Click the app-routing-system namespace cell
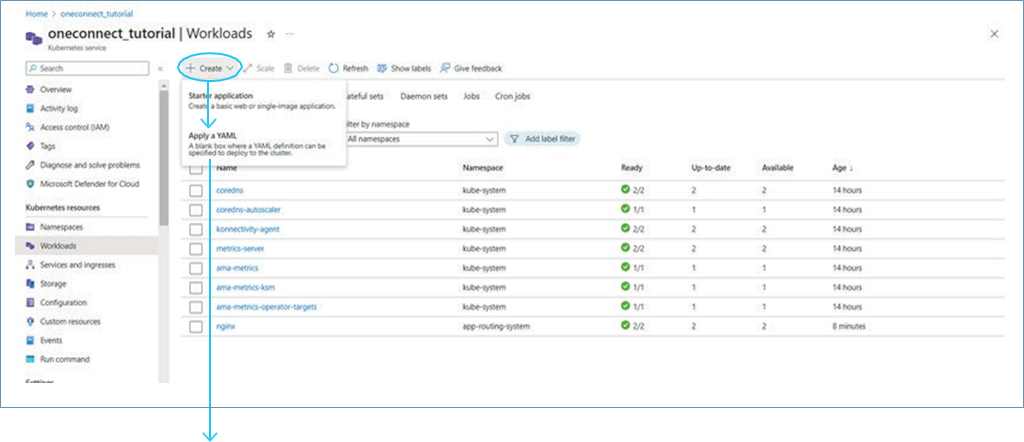Viewport: 1024px width, 442px height. coord(496,326)
